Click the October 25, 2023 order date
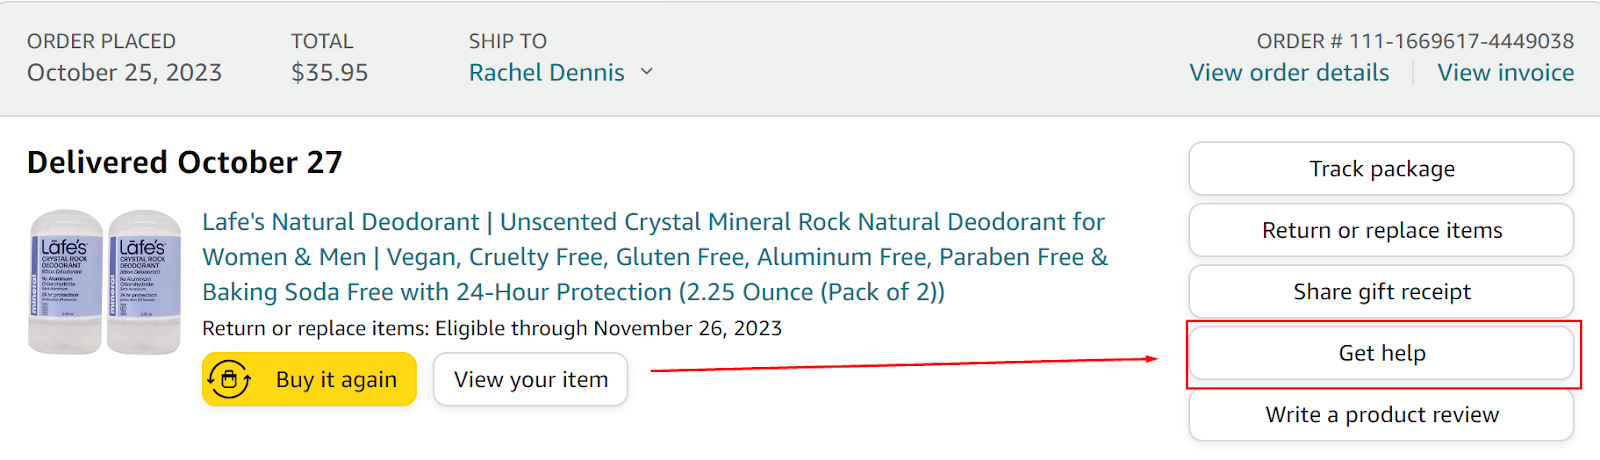1600x460 pixels. tap(124, 73)
